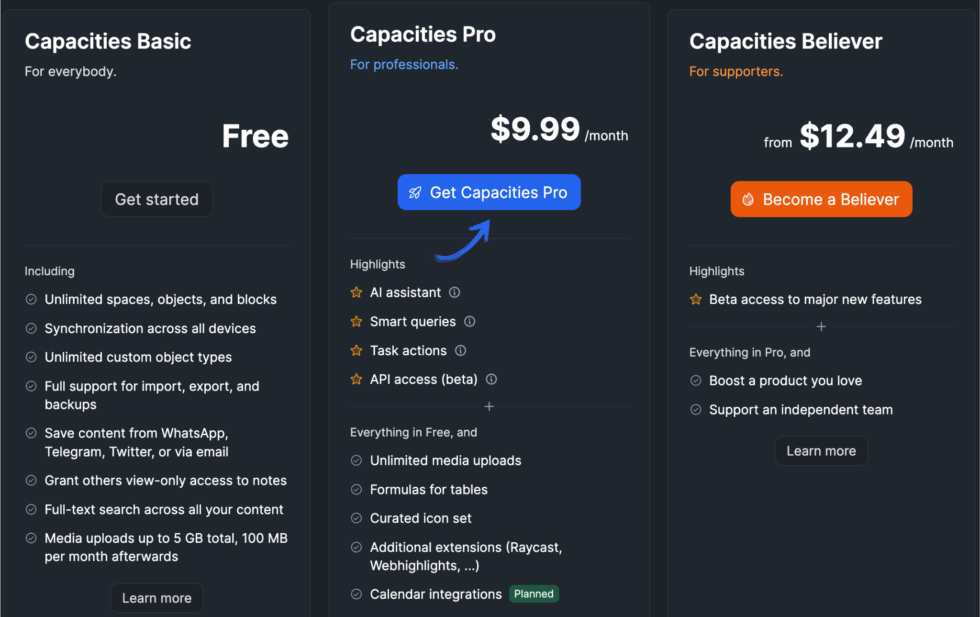Click the star icon beside Task actions
Screen dimensions: 980x617
point(356,350)
